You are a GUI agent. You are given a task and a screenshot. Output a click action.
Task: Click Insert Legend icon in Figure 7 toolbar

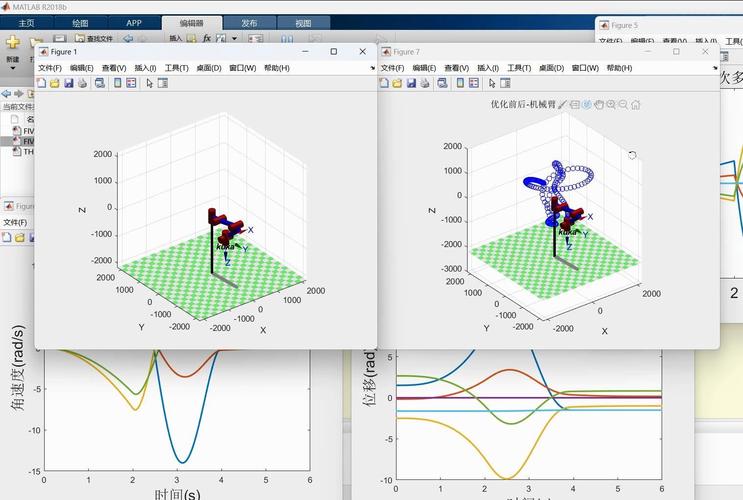[x=474, y=83]
